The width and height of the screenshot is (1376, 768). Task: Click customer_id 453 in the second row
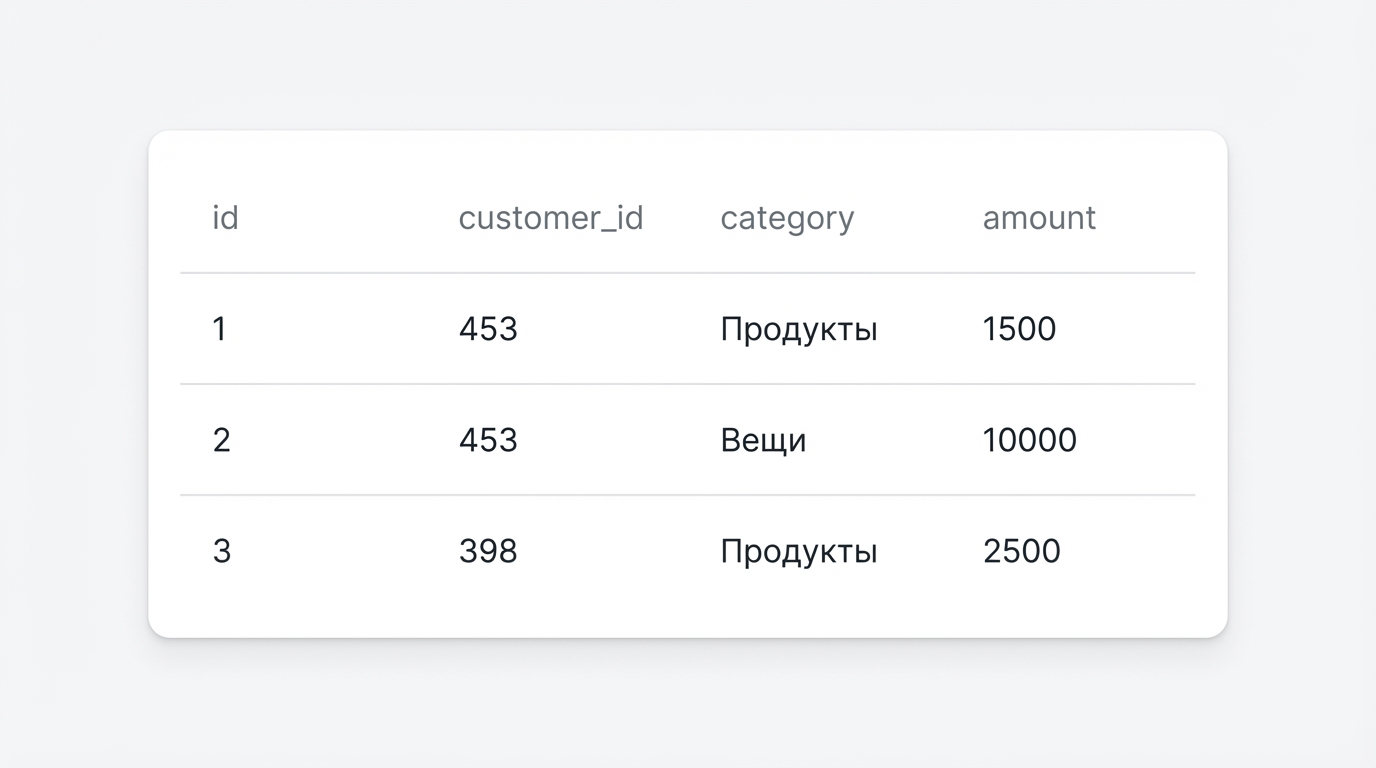(488, 440)
